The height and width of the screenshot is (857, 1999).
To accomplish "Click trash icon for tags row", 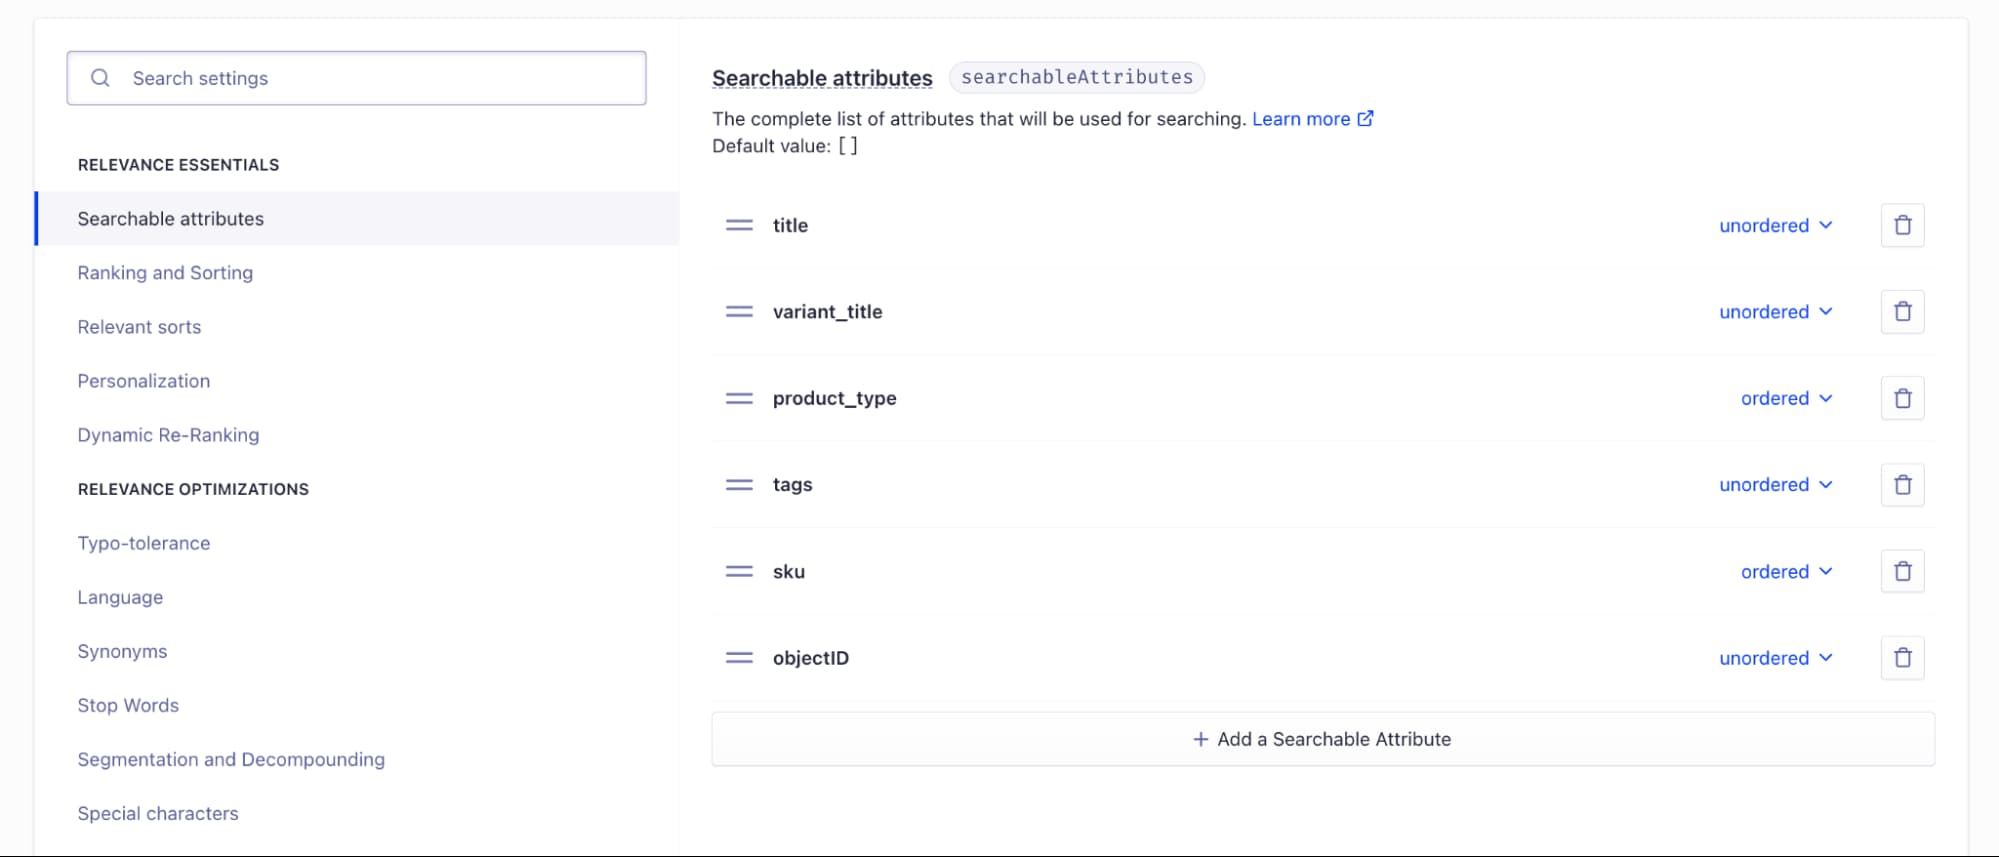I will pos(1902,485).
